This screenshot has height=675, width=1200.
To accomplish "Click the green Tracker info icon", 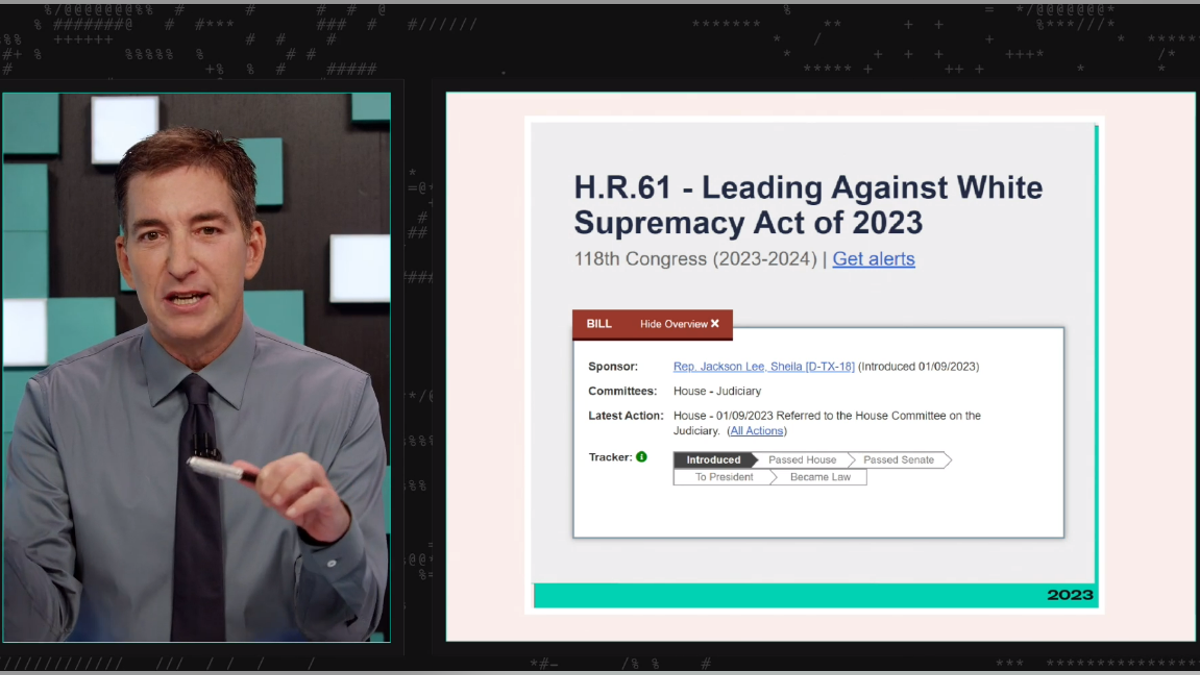I will click(642, 457).
